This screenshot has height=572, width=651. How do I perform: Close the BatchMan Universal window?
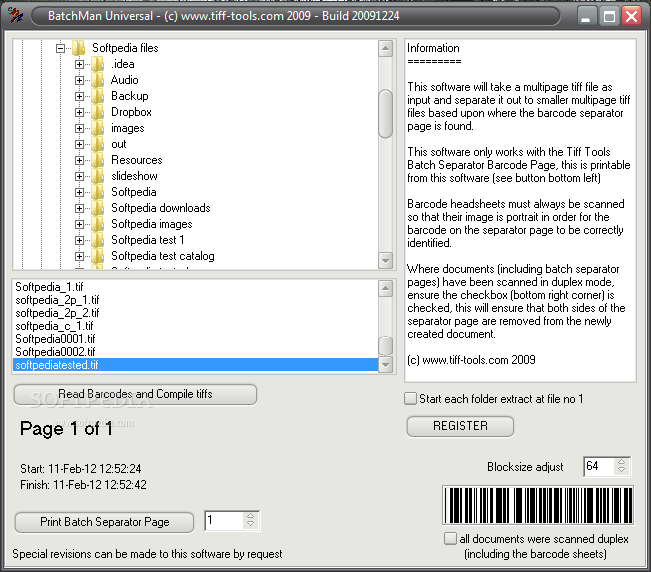[x=632, y=17]
